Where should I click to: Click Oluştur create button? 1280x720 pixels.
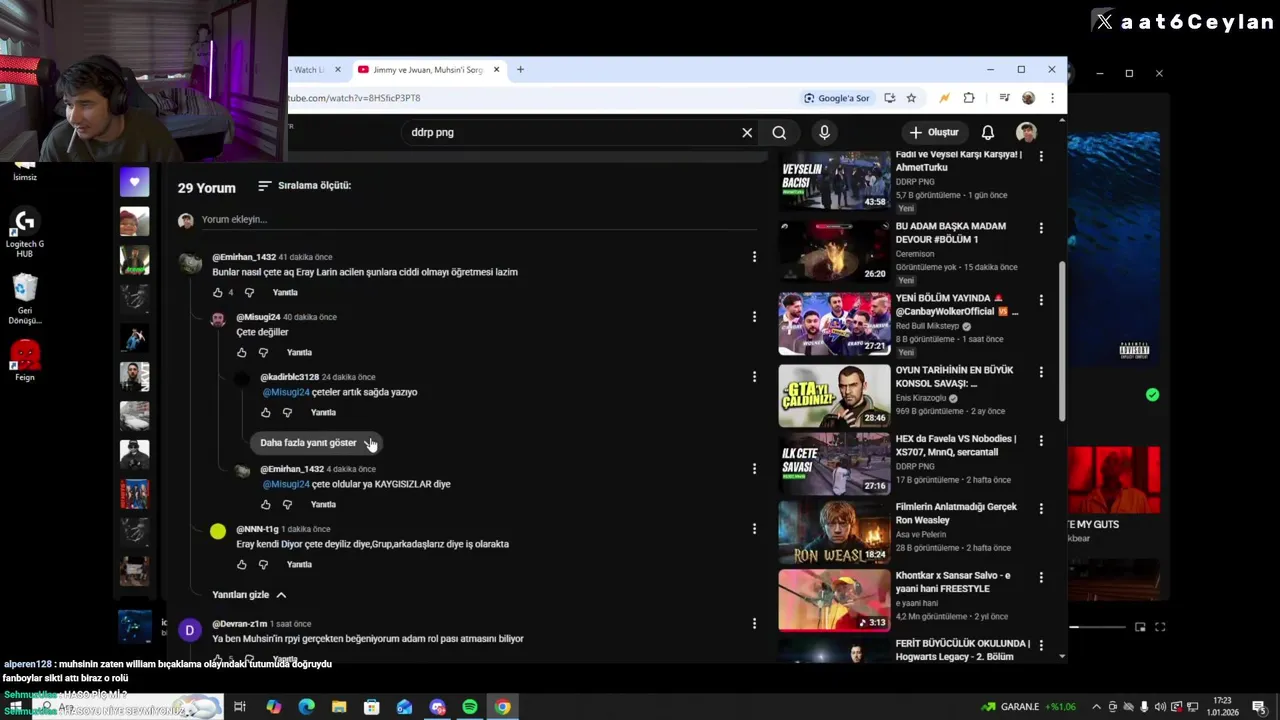tap(934, 132)
